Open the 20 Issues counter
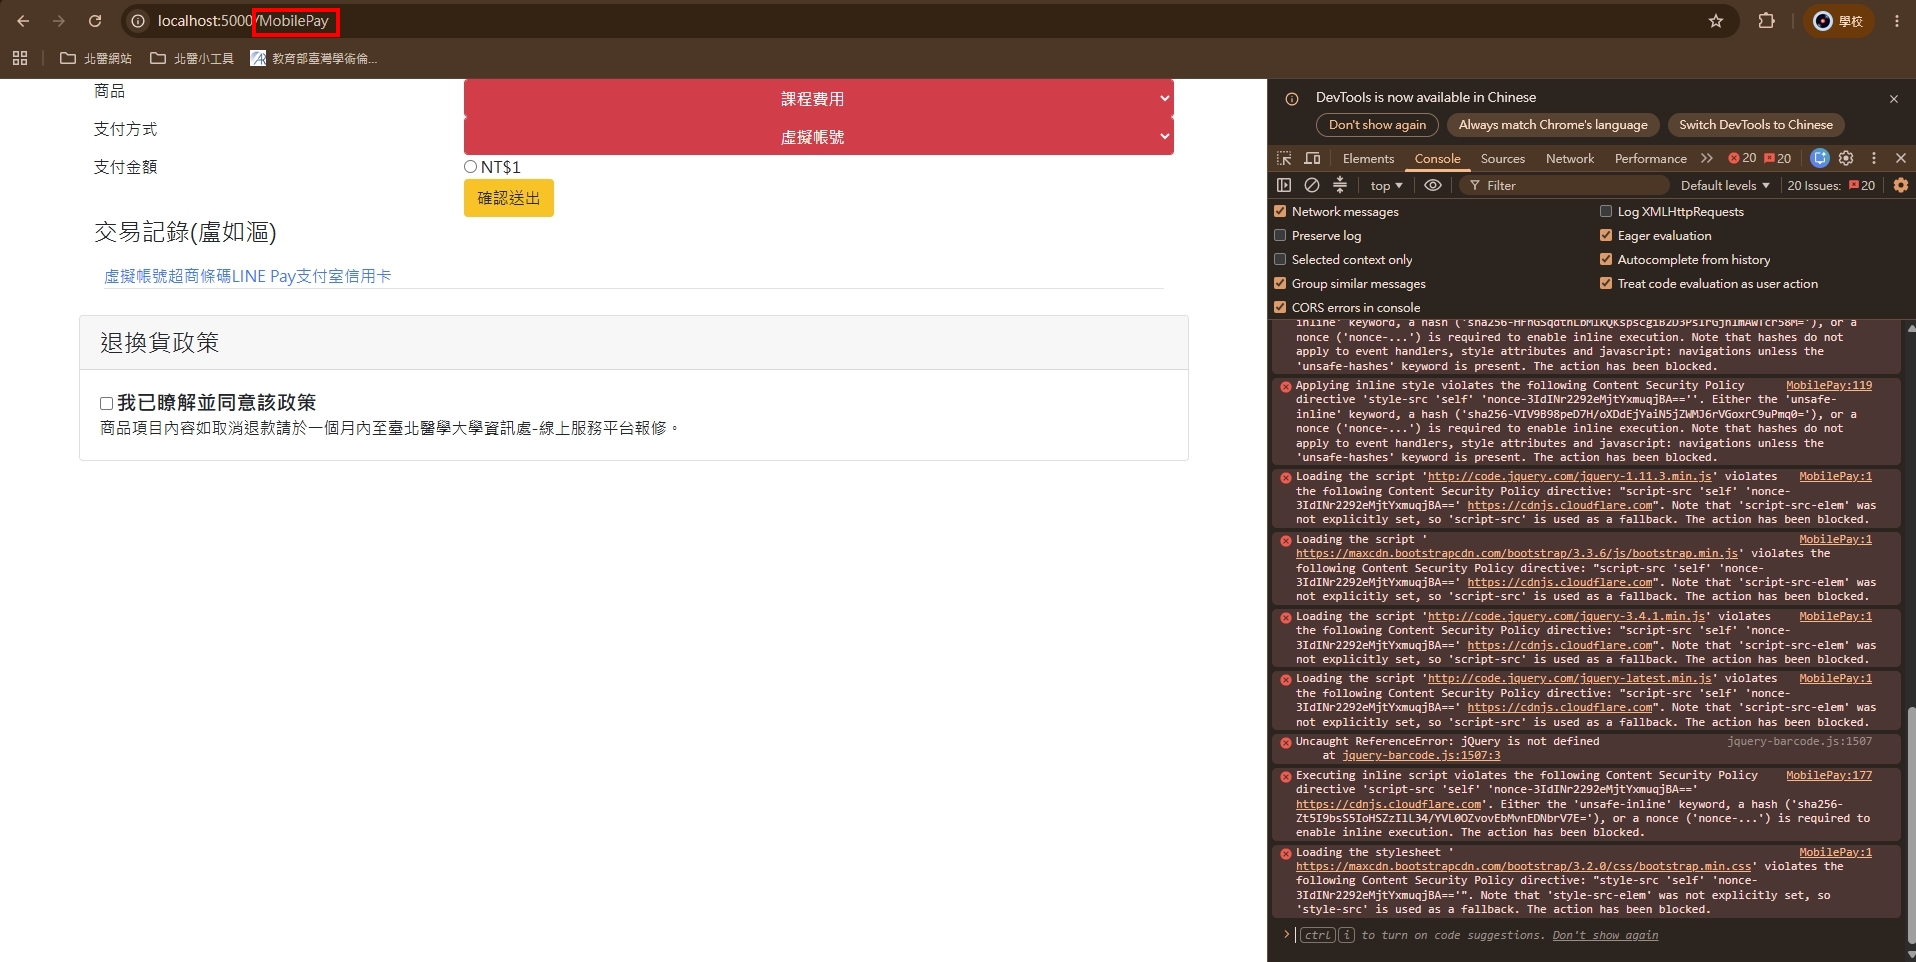 pos(1831,185)
